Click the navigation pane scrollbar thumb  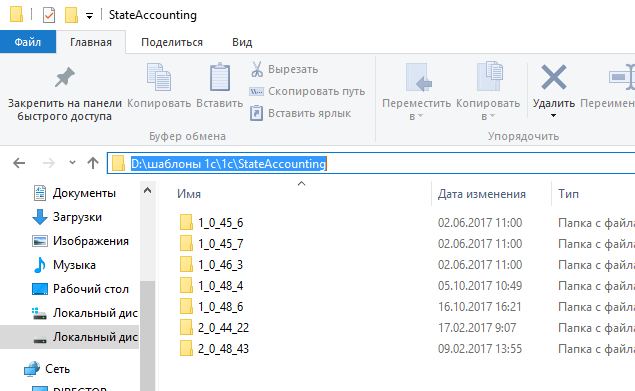(x=147, y=335)
